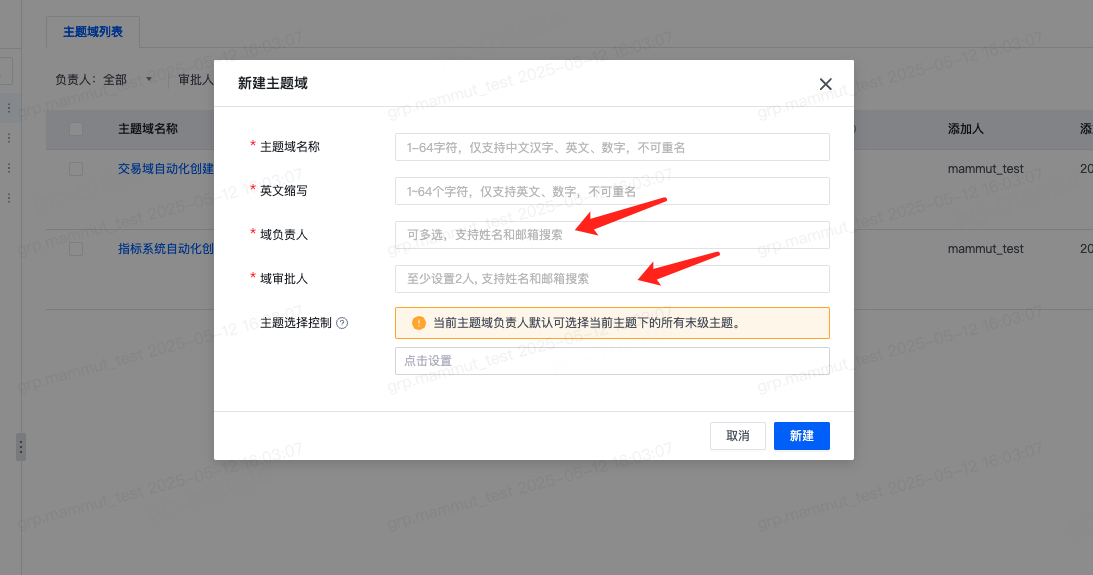Click the 添加人 column header
Screen dimensions: 1093x575
(965, 129)
